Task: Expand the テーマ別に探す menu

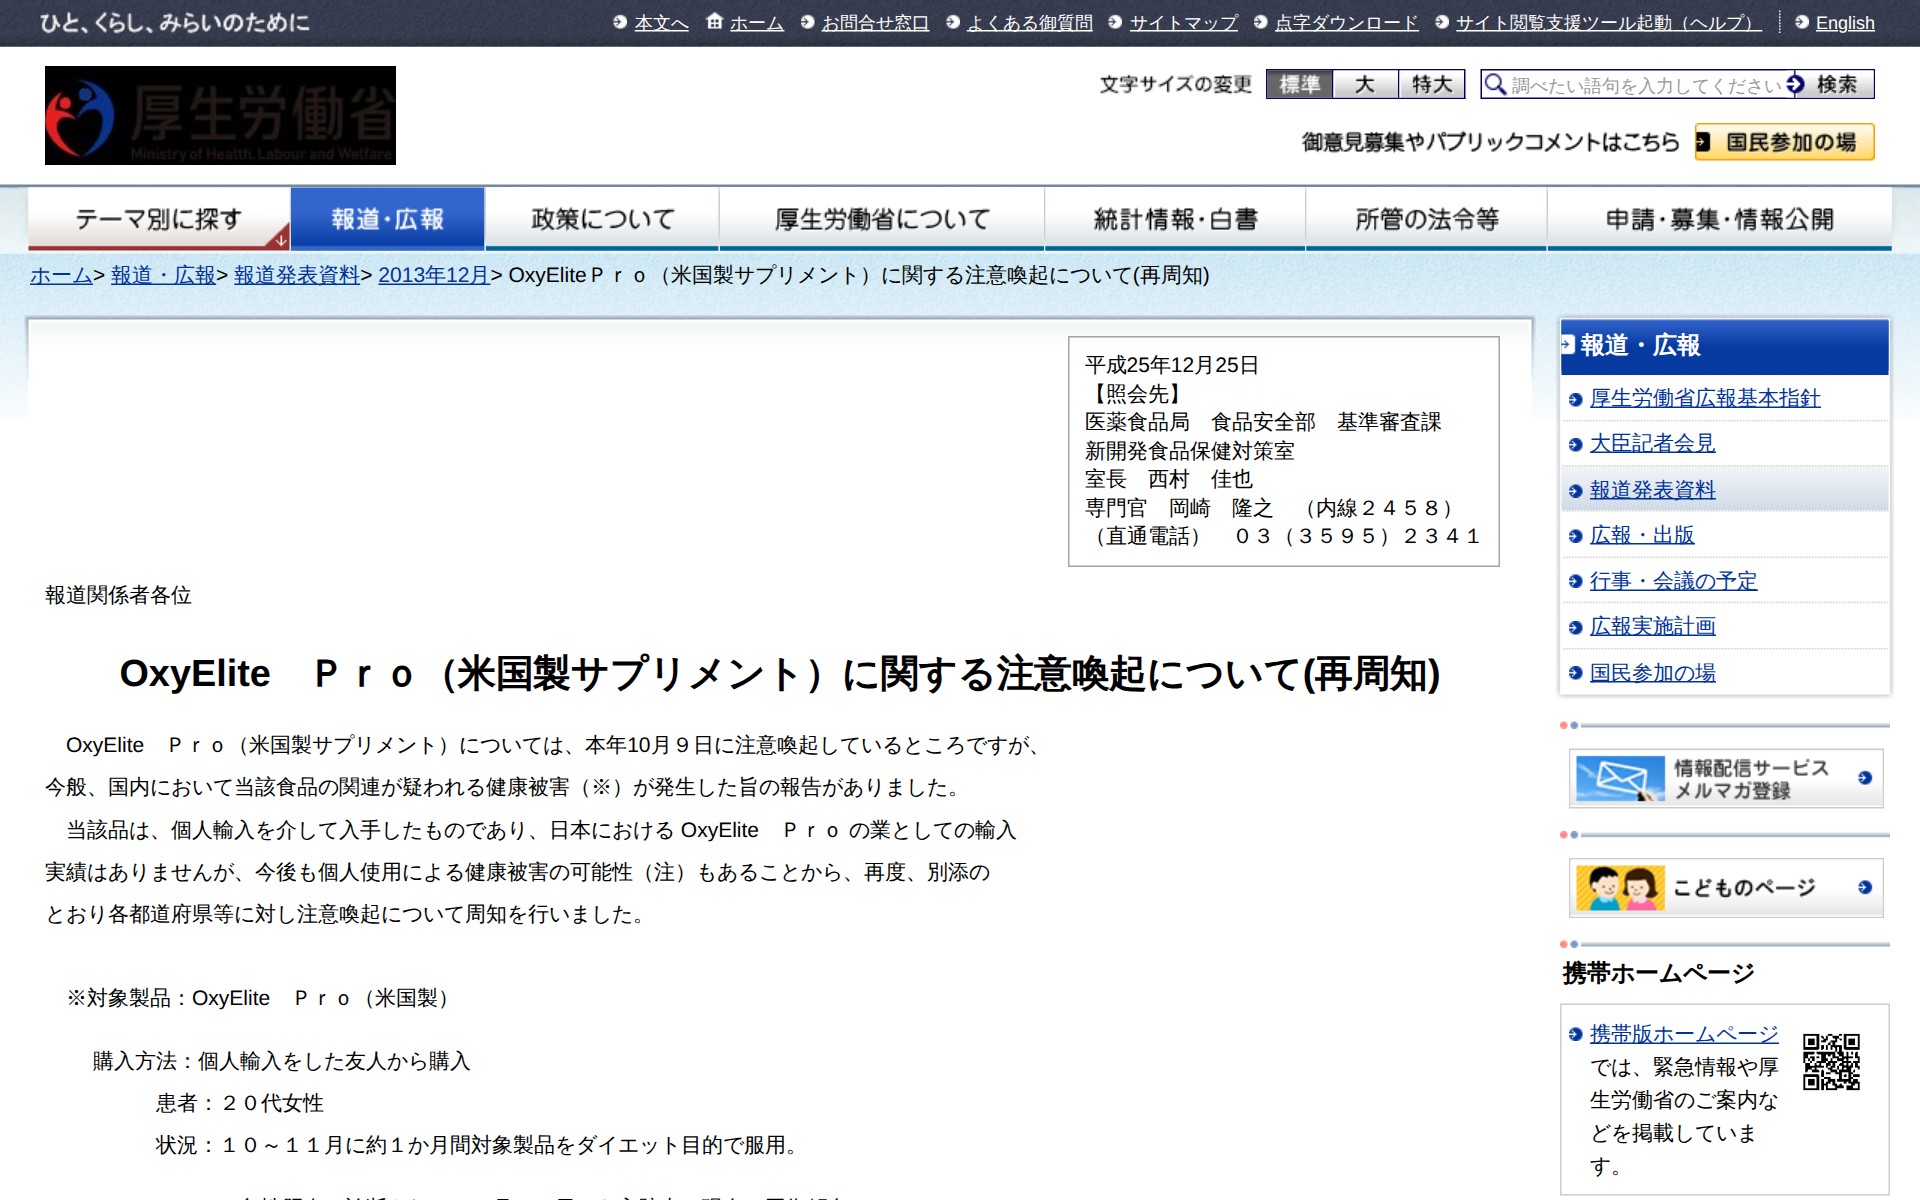Action: tap(159, 219)
